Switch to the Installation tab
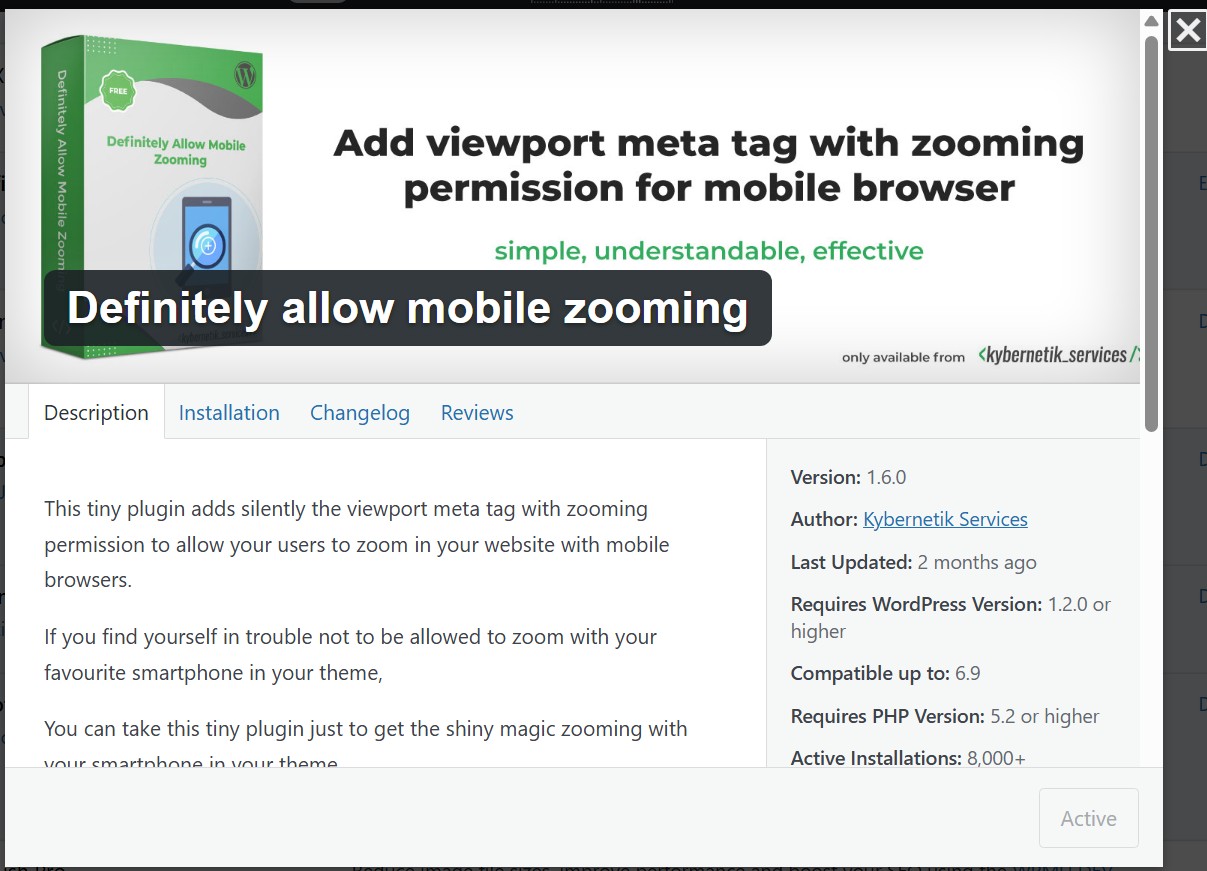Viewport: 1207px width, 871px height. pos(229,412)
